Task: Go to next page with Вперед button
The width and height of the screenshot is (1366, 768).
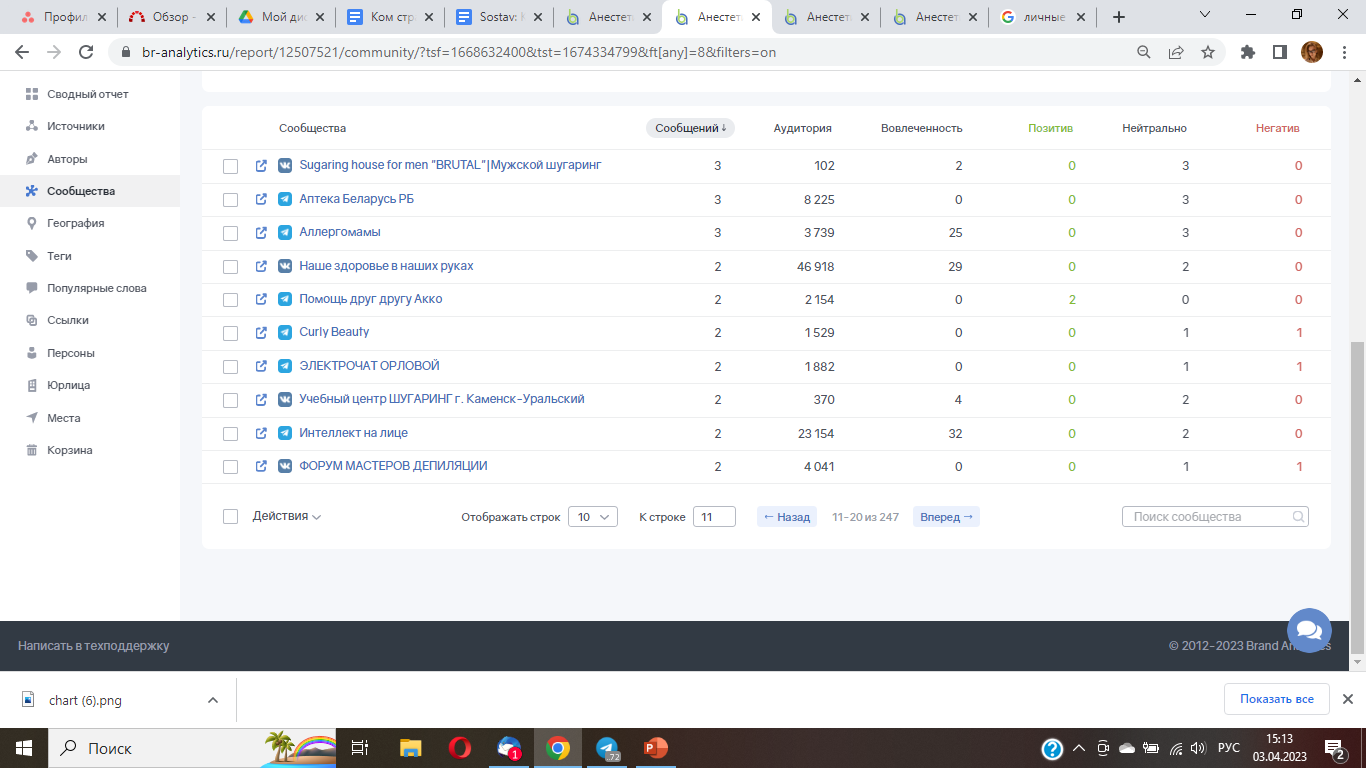Action: click(945, 517)
